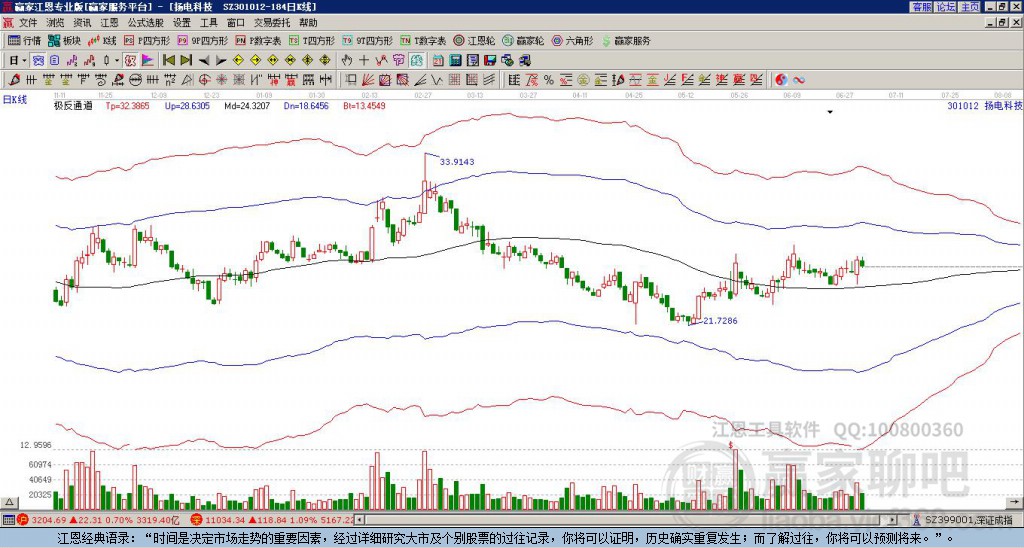The image size is (1024, 548).
Task: Open 赢家服务 service with dollar icon
Action: (626, 40)
